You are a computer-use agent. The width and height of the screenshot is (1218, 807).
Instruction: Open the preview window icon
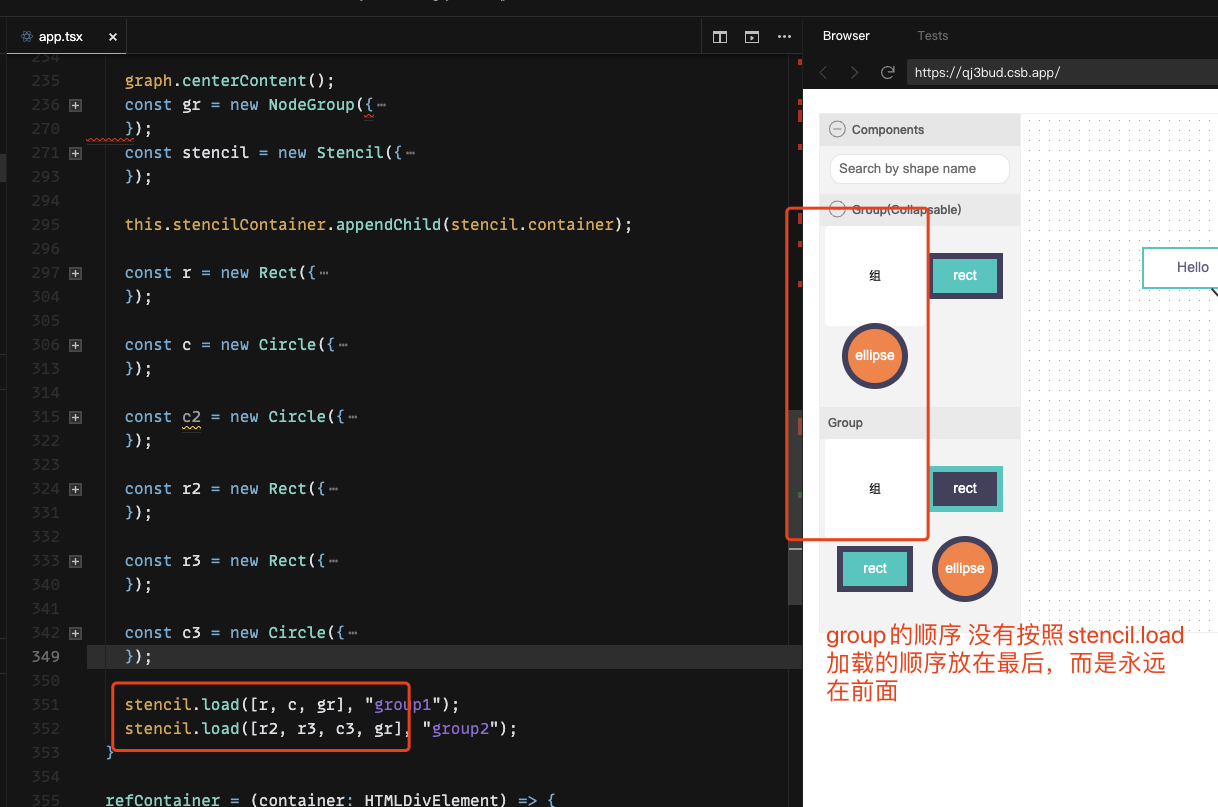point(751,36)
